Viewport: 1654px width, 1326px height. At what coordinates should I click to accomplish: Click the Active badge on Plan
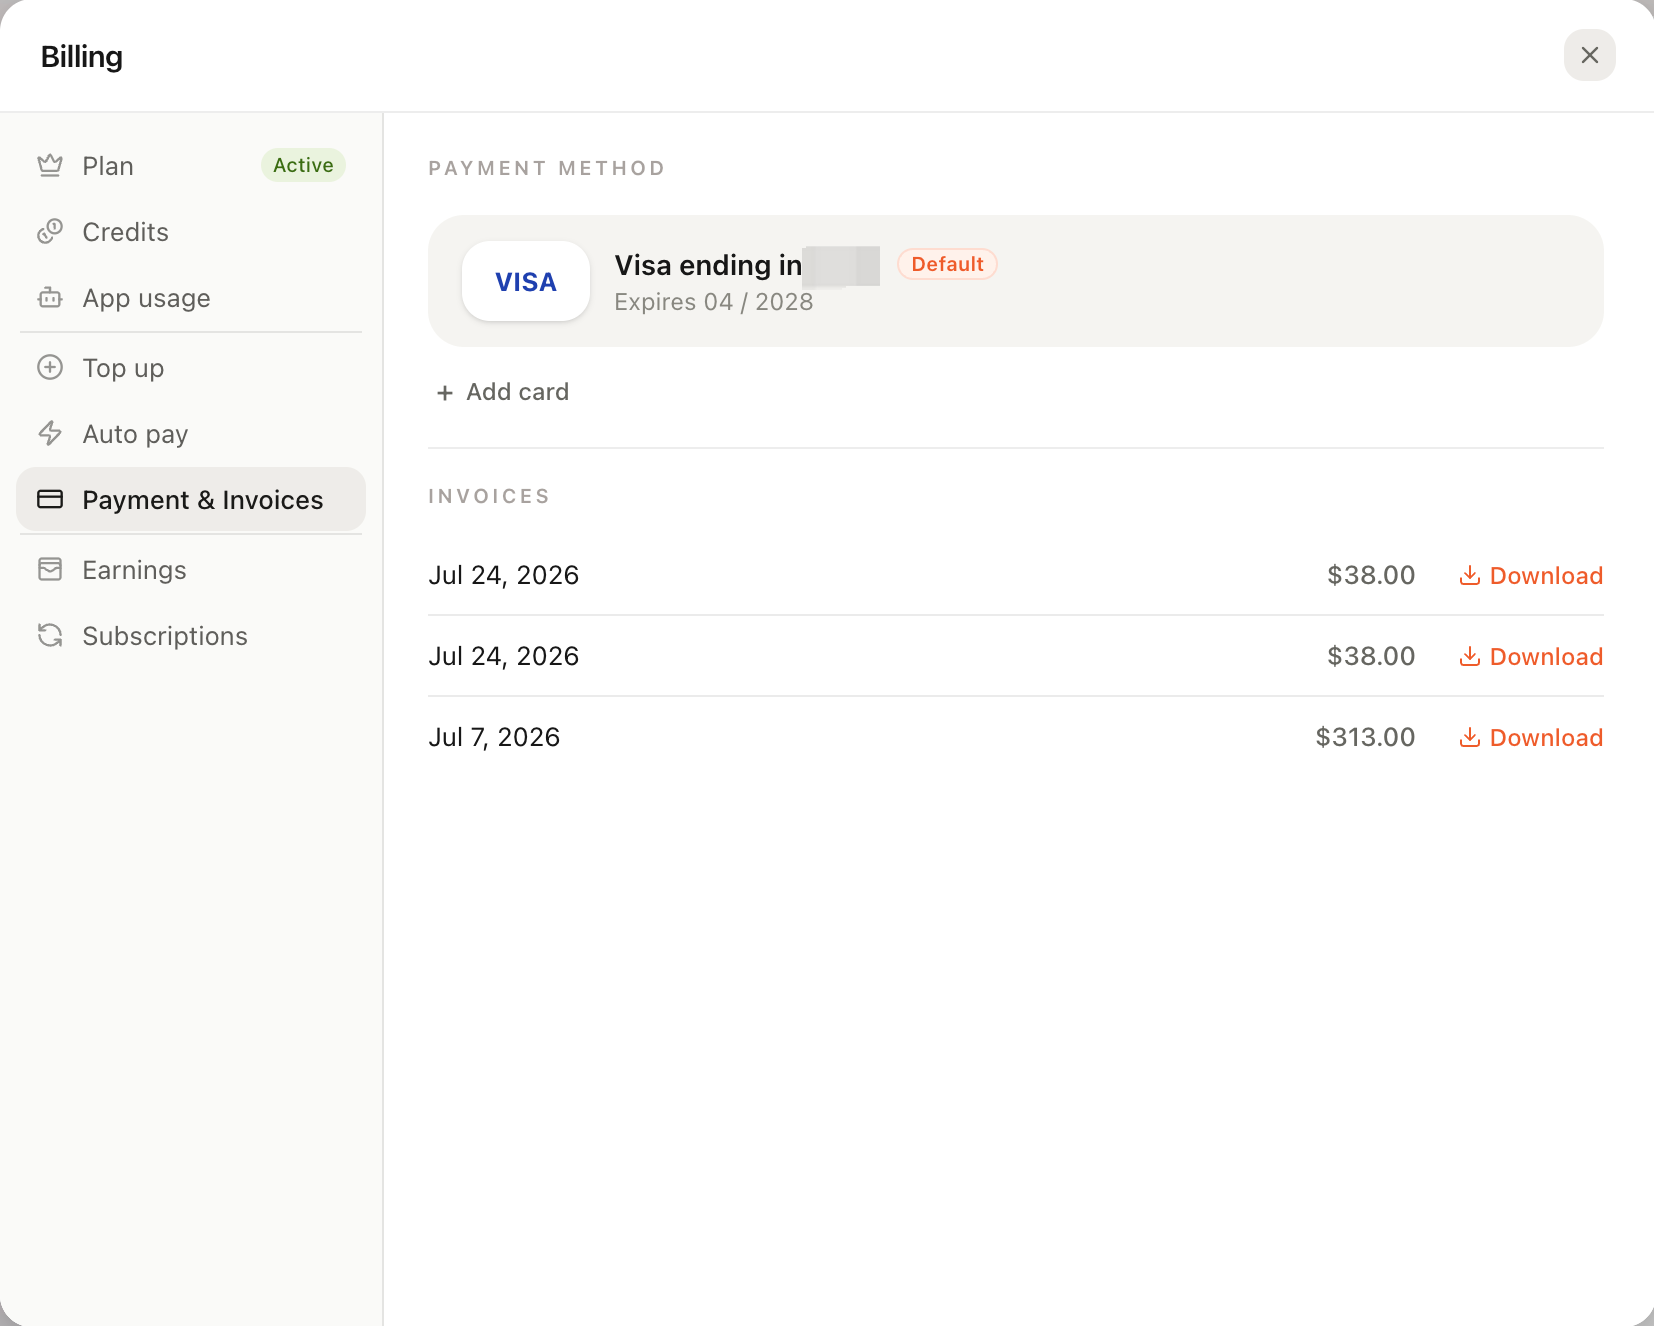(x=303, y=165)
